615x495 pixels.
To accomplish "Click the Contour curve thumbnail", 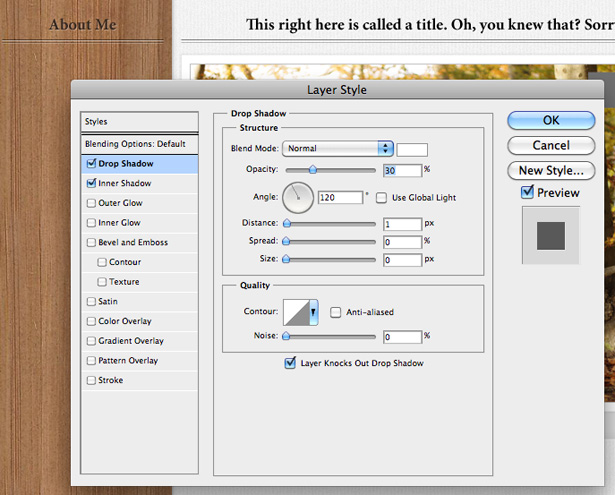I will tap(297, 313).
